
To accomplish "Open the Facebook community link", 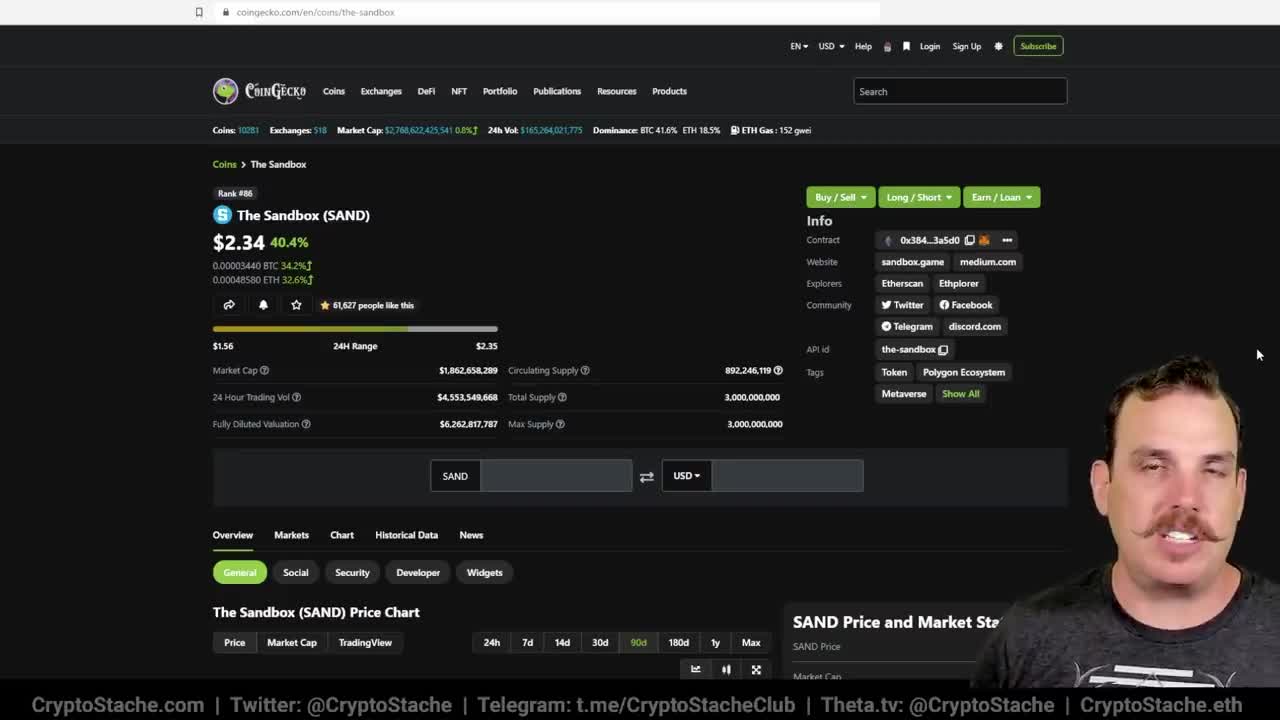I will (966, 305).
